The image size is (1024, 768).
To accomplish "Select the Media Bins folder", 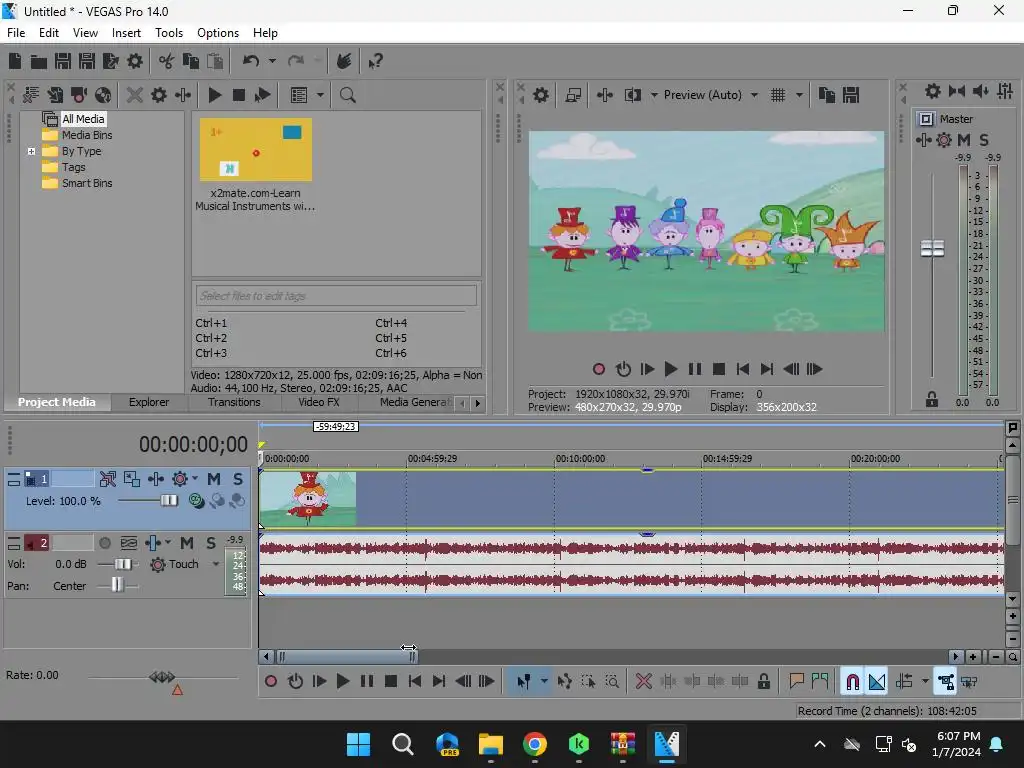I will (87, 135).
